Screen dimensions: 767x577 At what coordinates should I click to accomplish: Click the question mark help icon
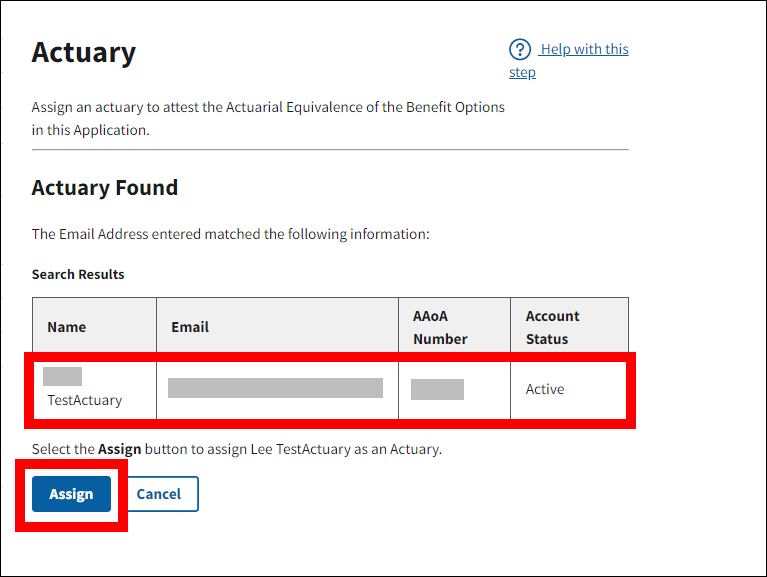coord(519,50)
